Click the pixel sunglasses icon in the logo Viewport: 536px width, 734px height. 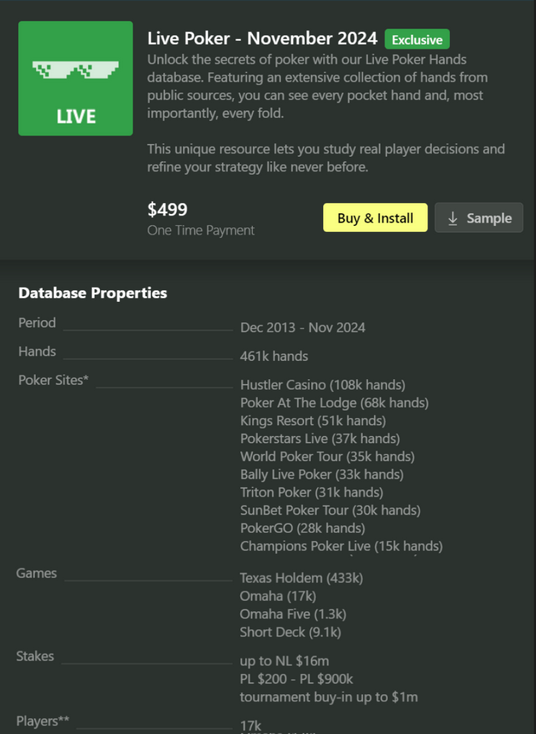[x=75, y=69]
